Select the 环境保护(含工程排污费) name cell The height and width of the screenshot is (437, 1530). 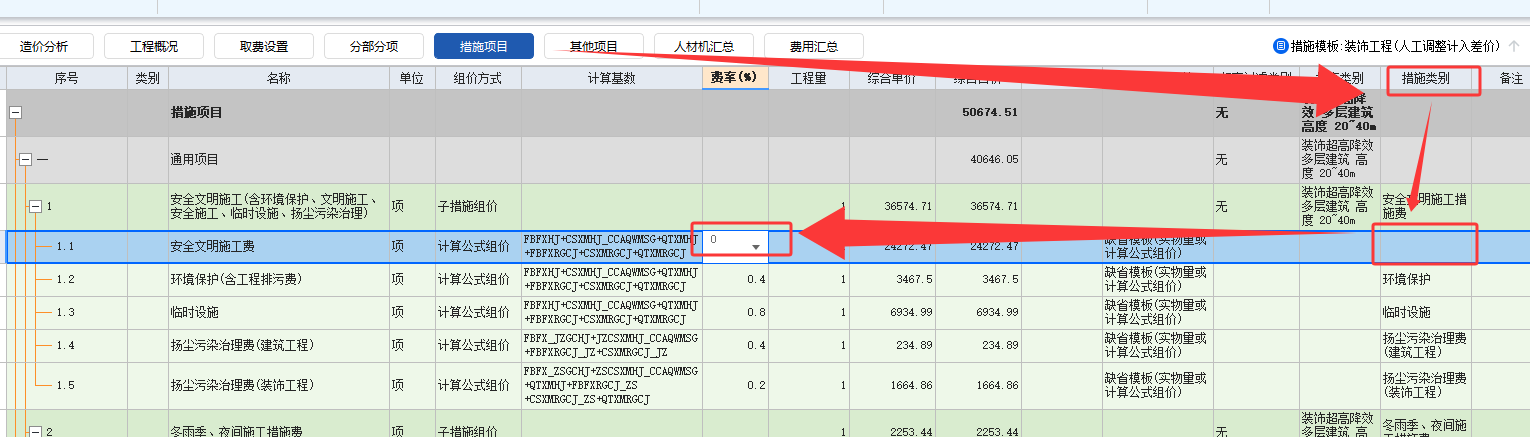point(279,279)
